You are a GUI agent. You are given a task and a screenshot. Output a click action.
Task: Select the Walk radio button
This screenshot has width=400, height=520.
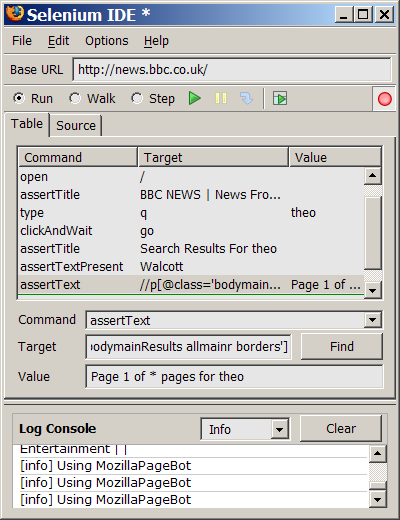pos(75,98)
